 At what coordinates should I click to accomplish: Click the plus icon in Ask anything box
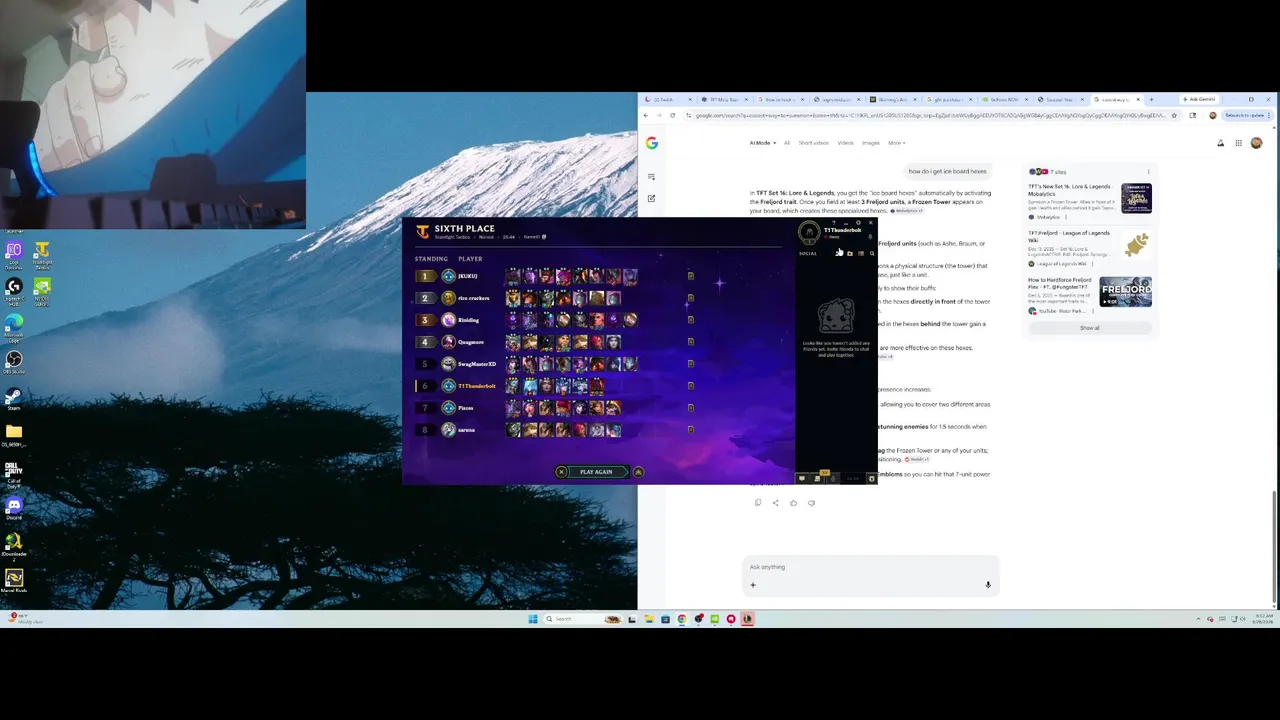[x=753, y=585]
